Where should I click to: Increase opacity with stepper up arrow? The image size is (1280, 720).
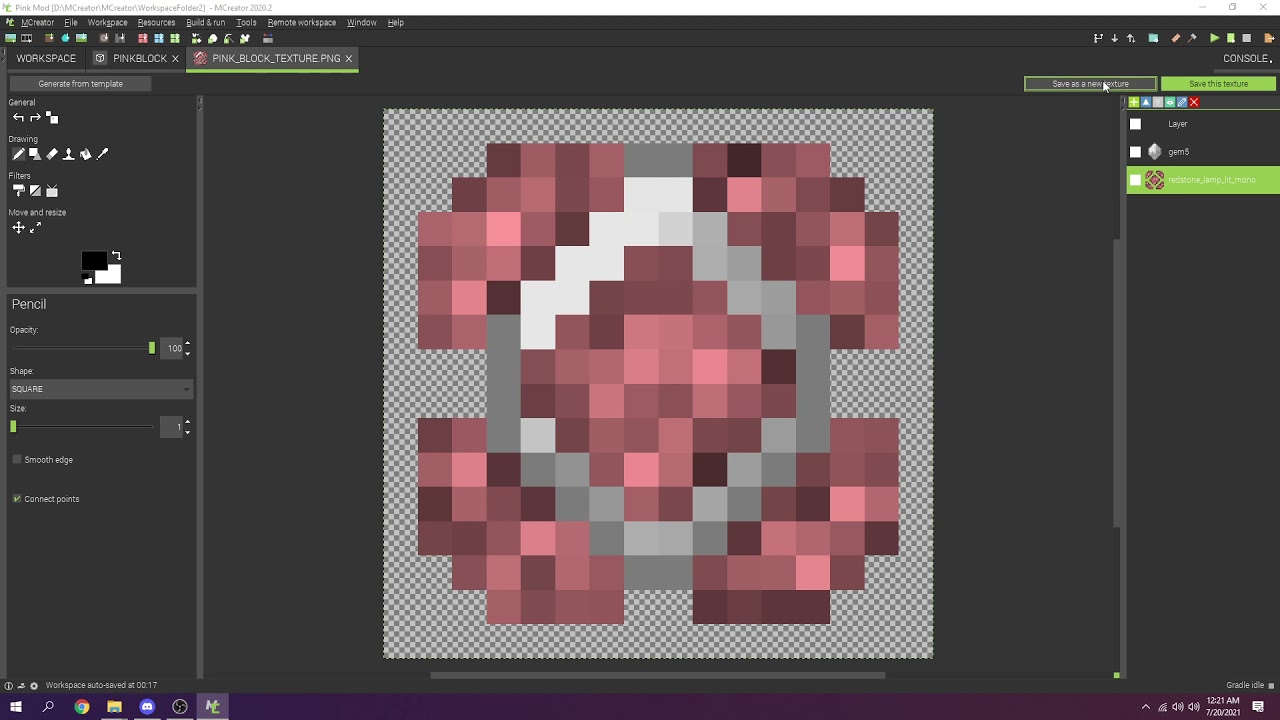coord(188,344)
